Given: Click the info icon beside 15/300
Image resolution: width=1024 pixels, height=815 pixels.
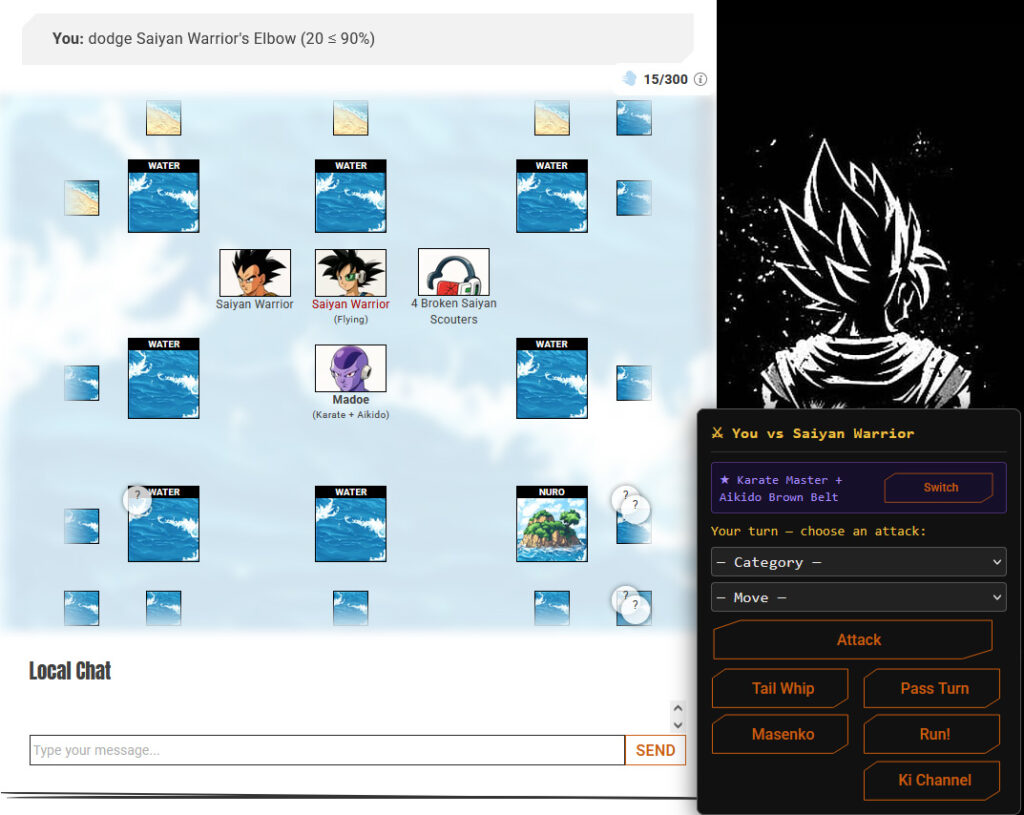Looking at the screenshot, I should tap(700, 79).
